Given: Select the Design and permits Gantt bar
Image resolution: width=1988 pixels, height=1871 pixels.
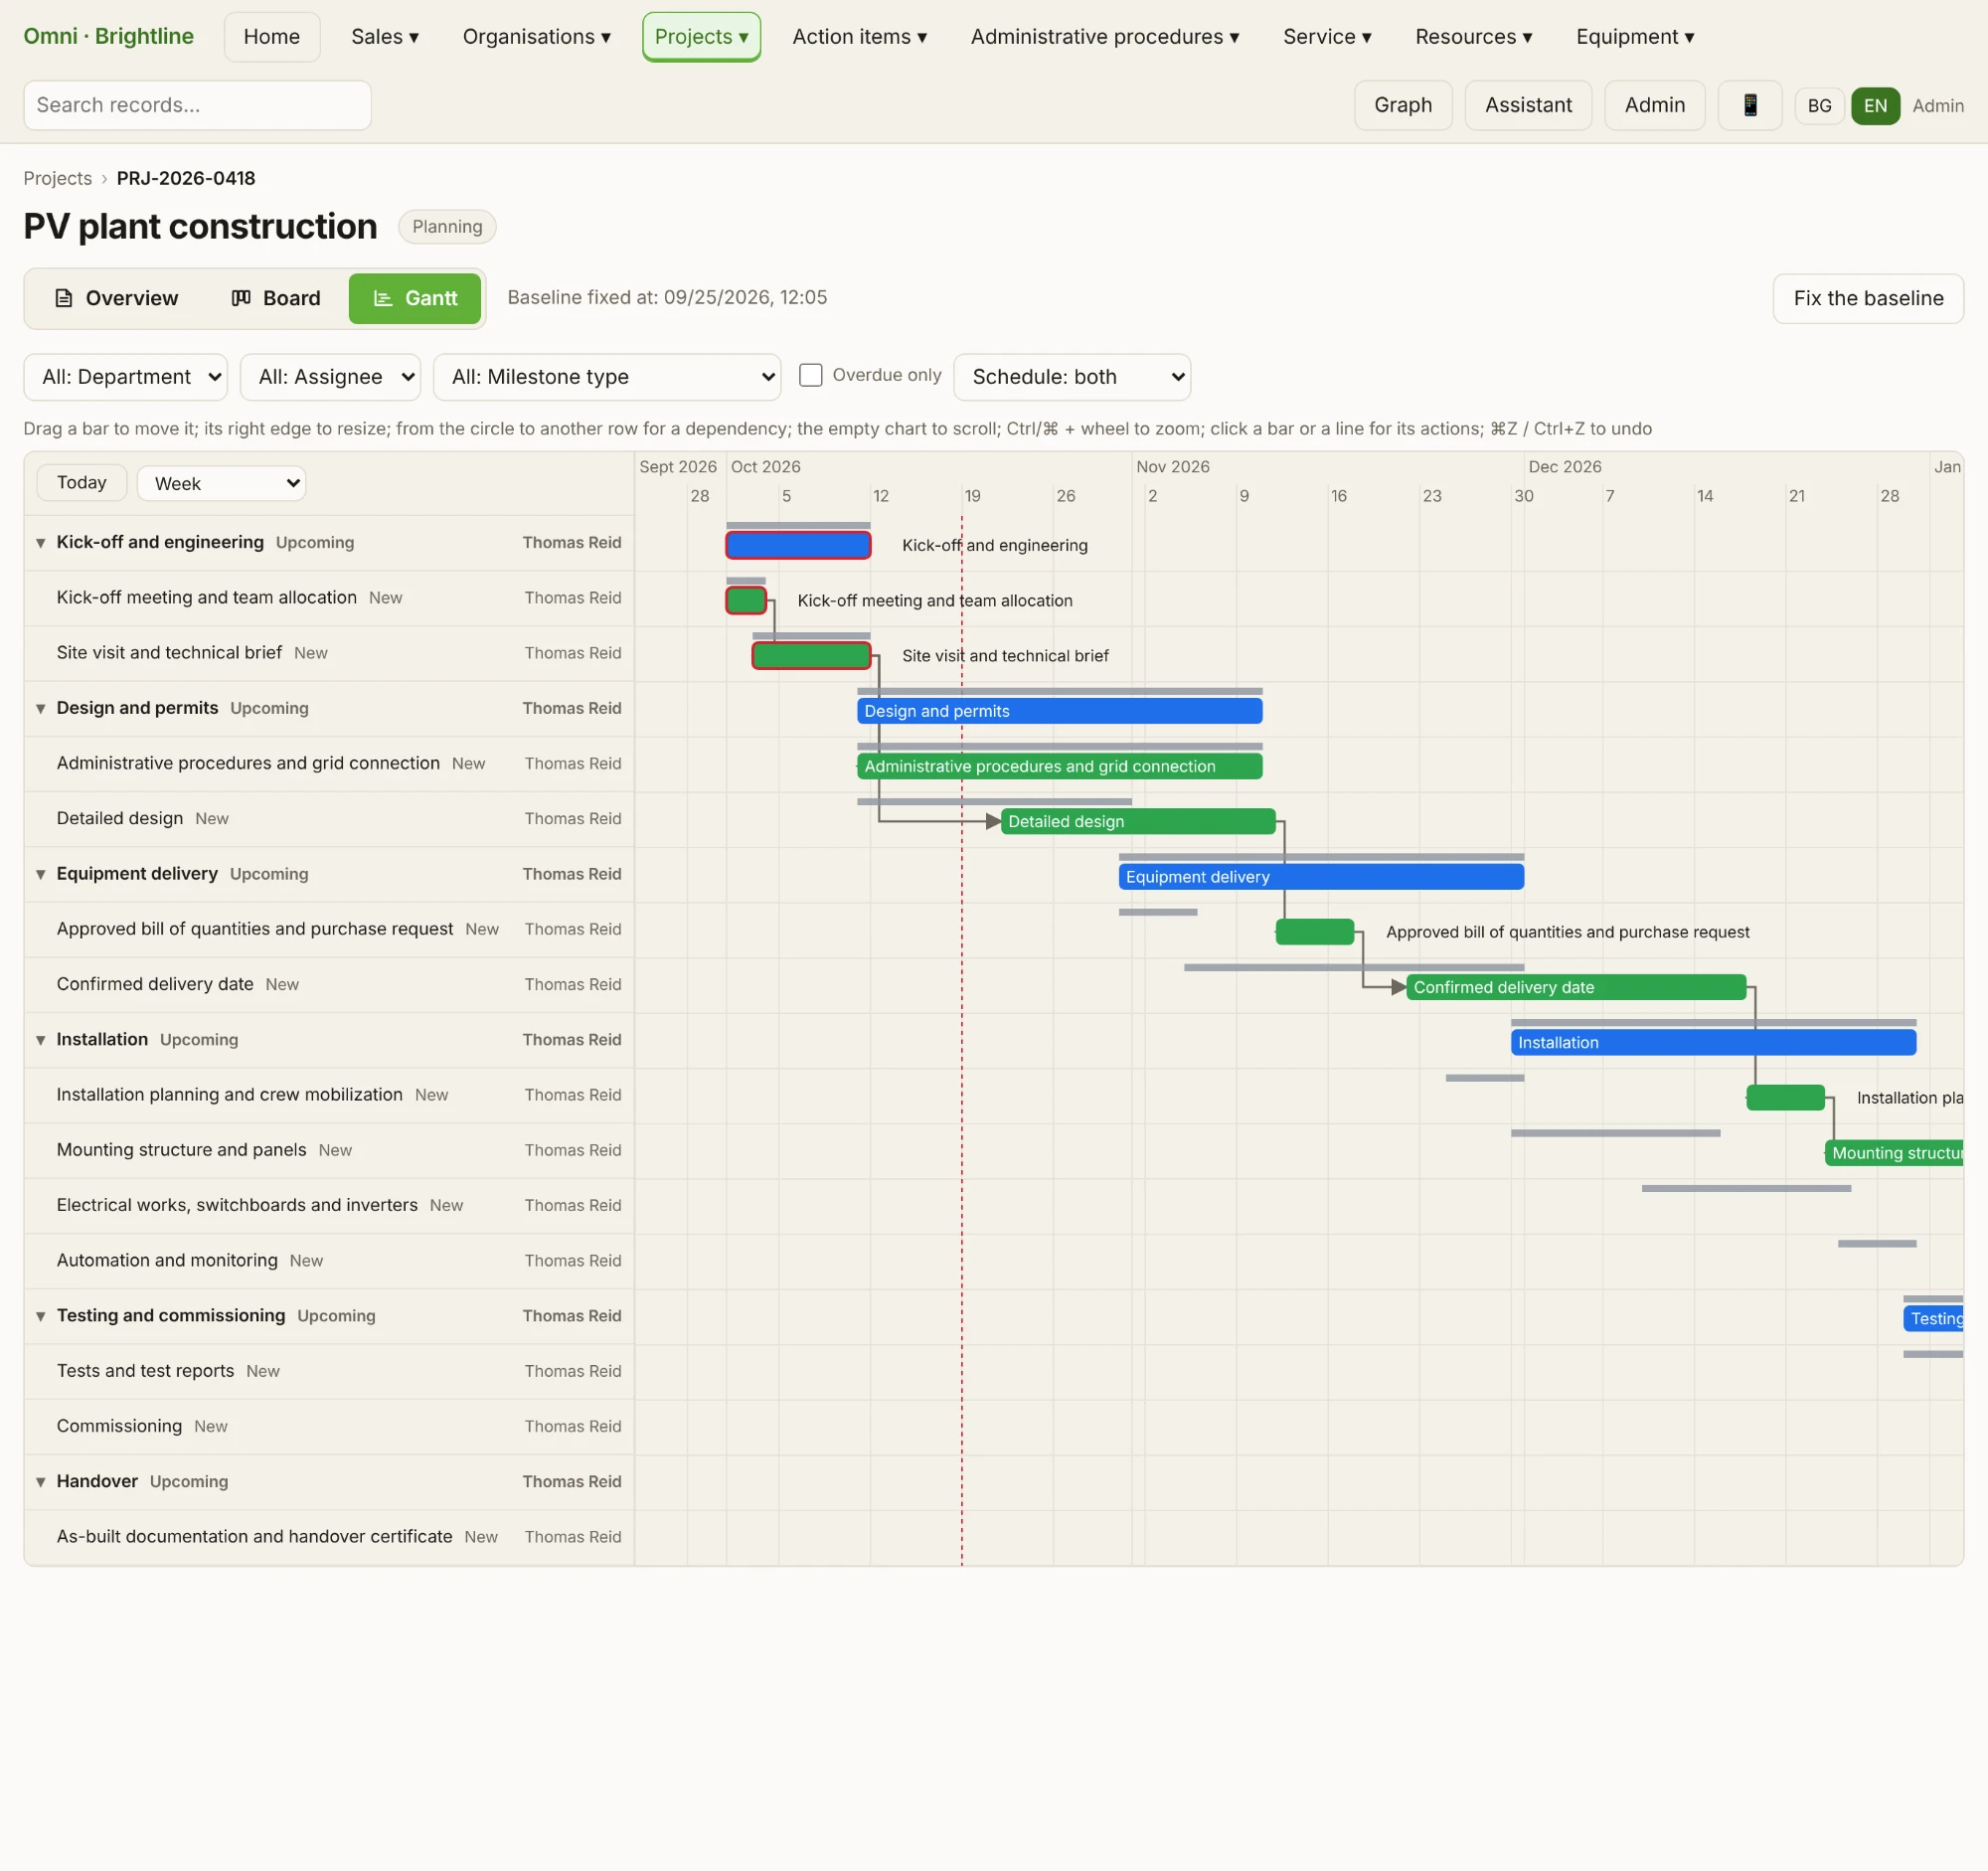Looking at the screenshot, I should (1059, 711).
